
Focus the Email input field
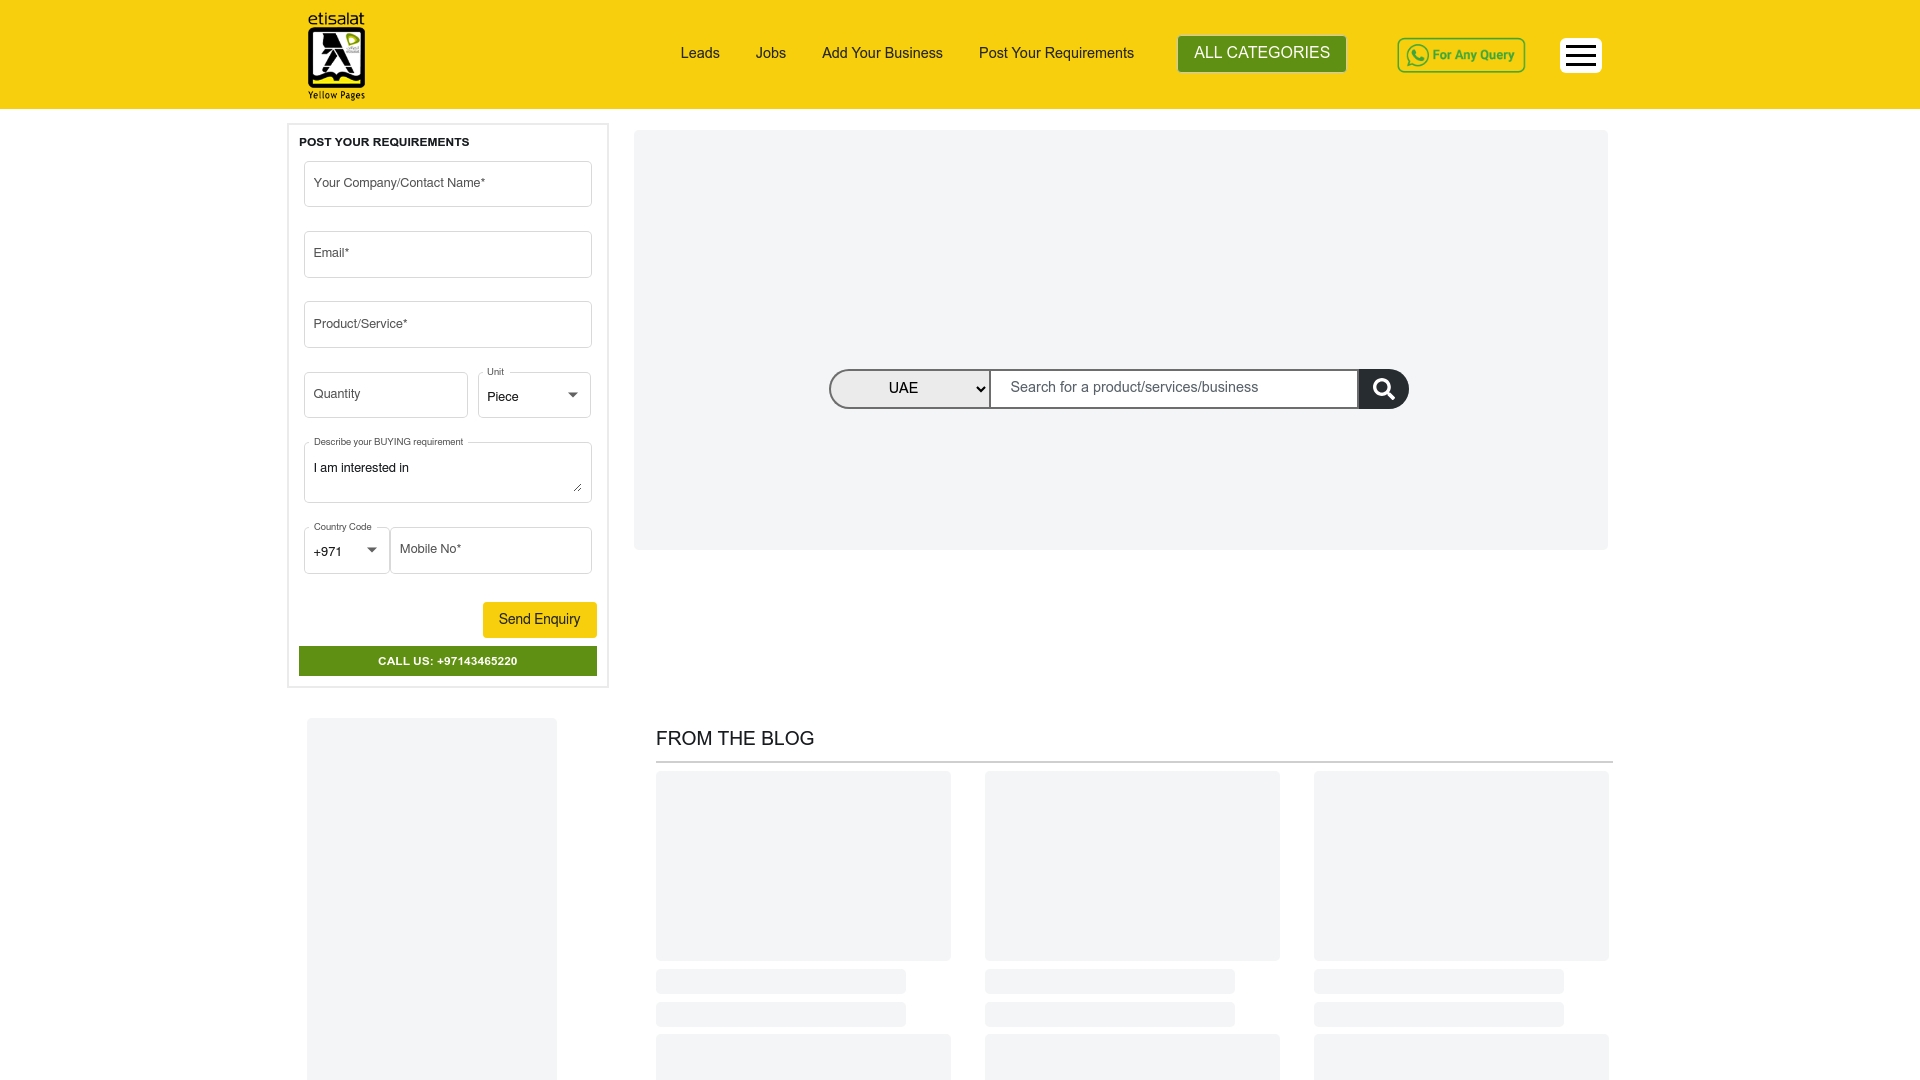[x=447, y=254]
